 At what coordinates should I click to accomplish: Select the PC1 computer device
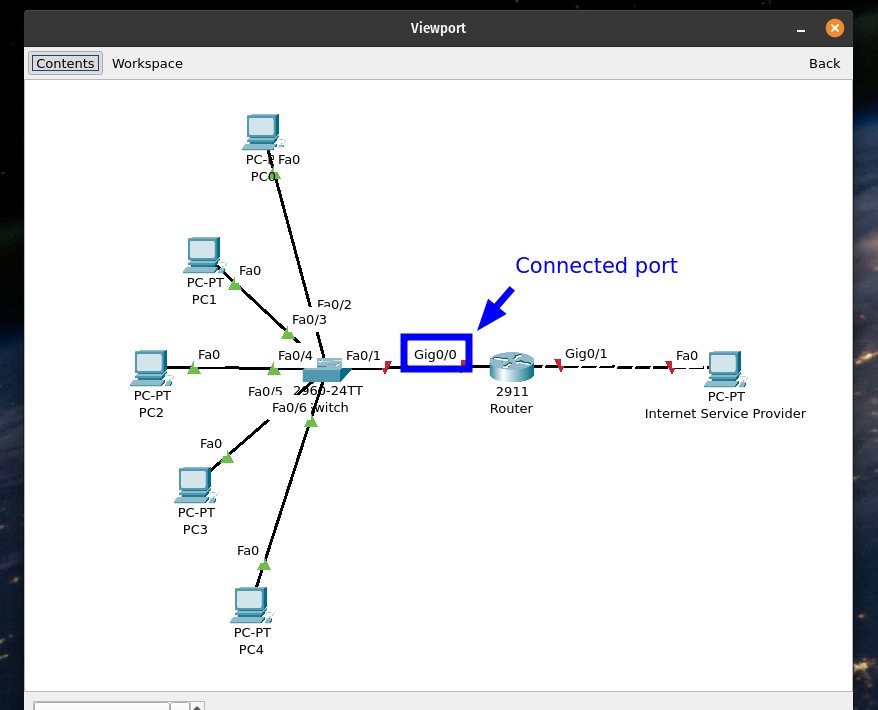click(x=202, y=256)
